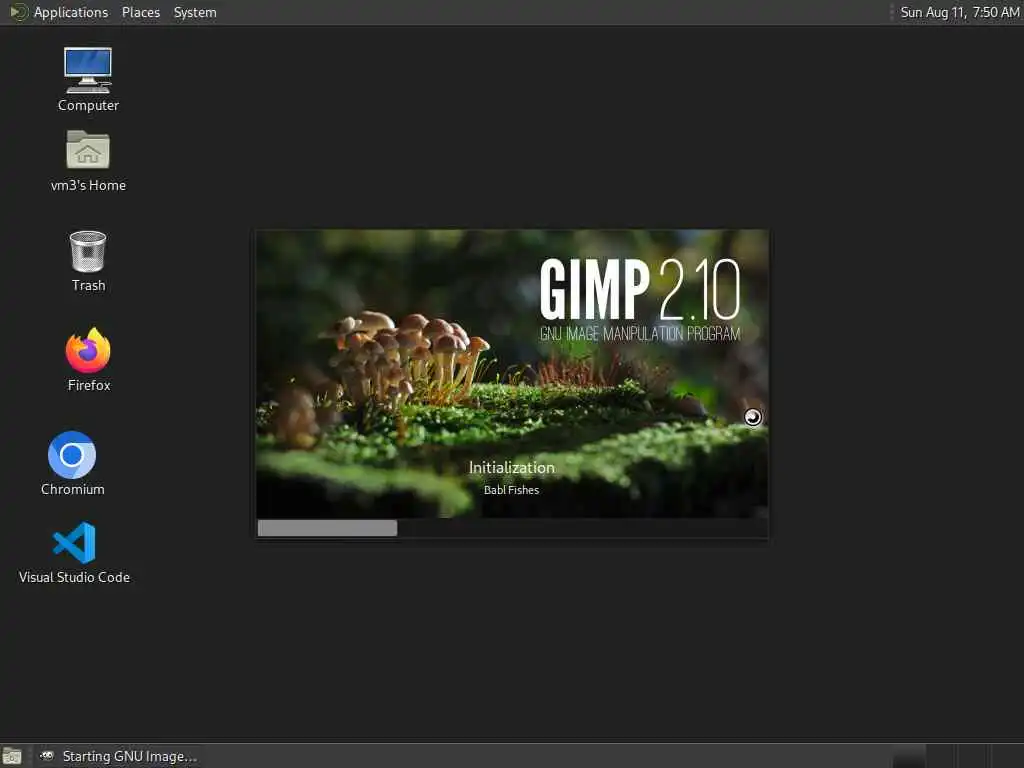Click the clock showing Sun Aug 11
Image resolution: width=1024 pixels, height=768 pixels.
coord(959,12)
